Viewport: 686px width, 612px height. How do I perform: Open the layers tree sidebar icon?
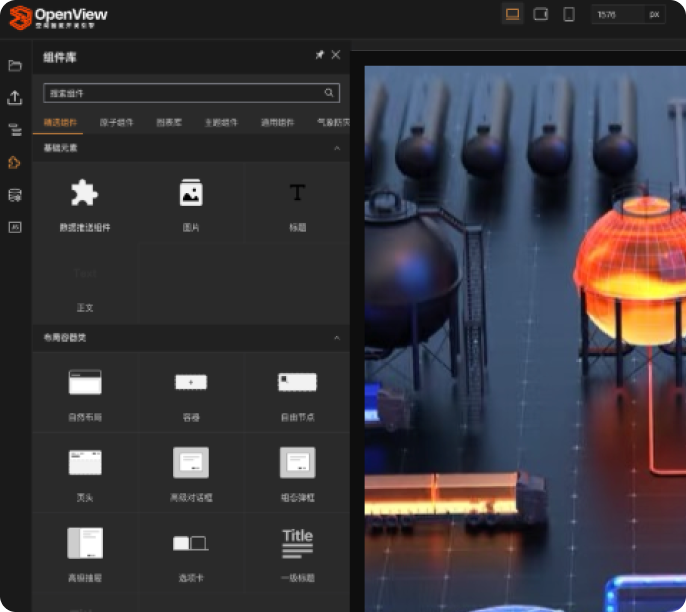[x=15, y=130]
